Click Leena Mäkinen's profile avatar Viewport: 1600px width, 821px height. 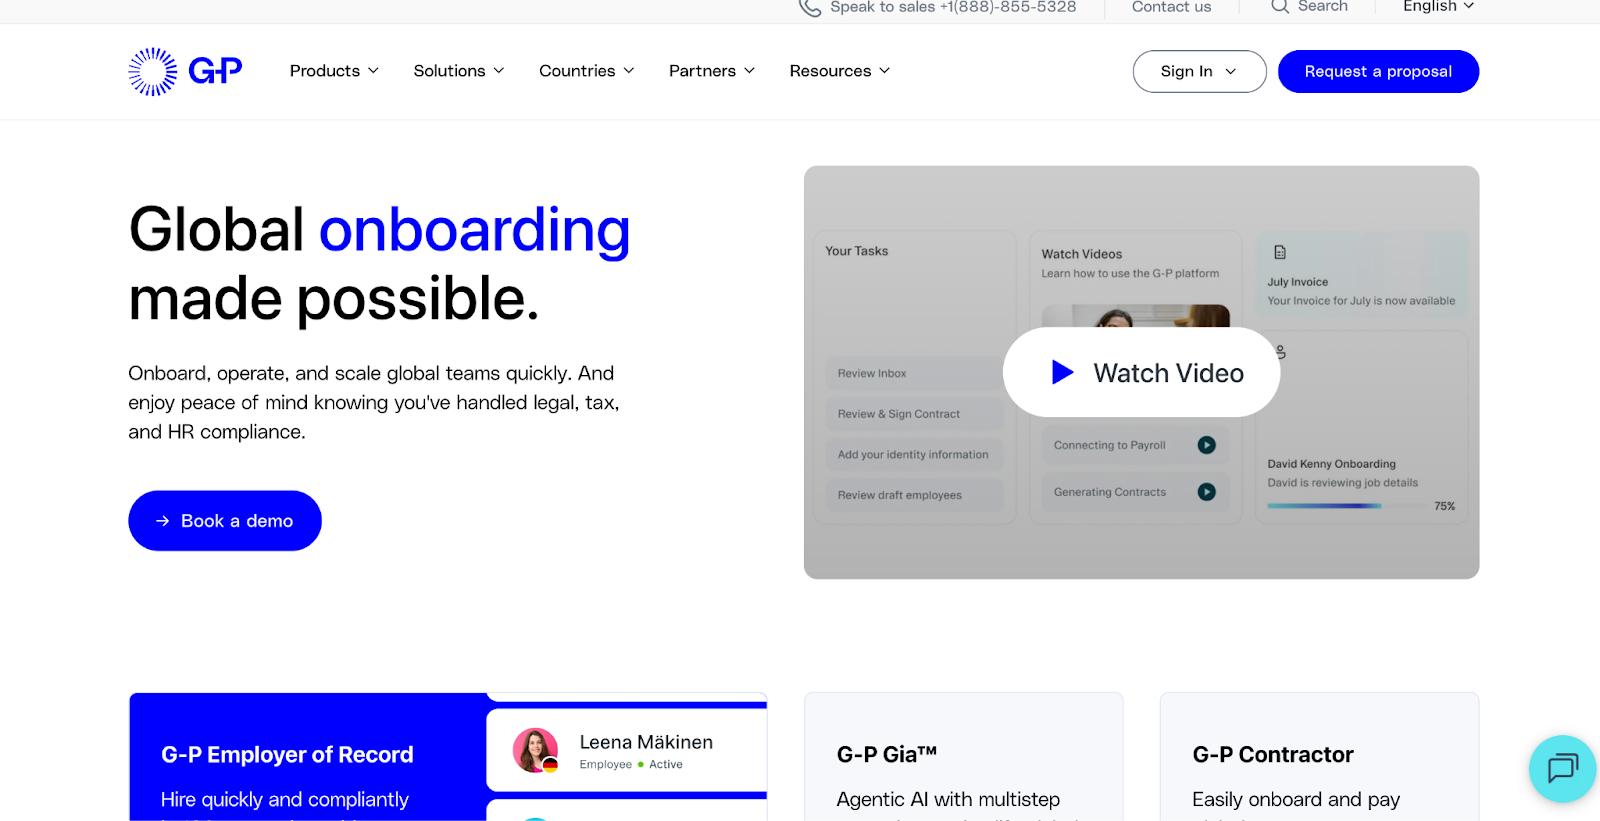(535, 750)
